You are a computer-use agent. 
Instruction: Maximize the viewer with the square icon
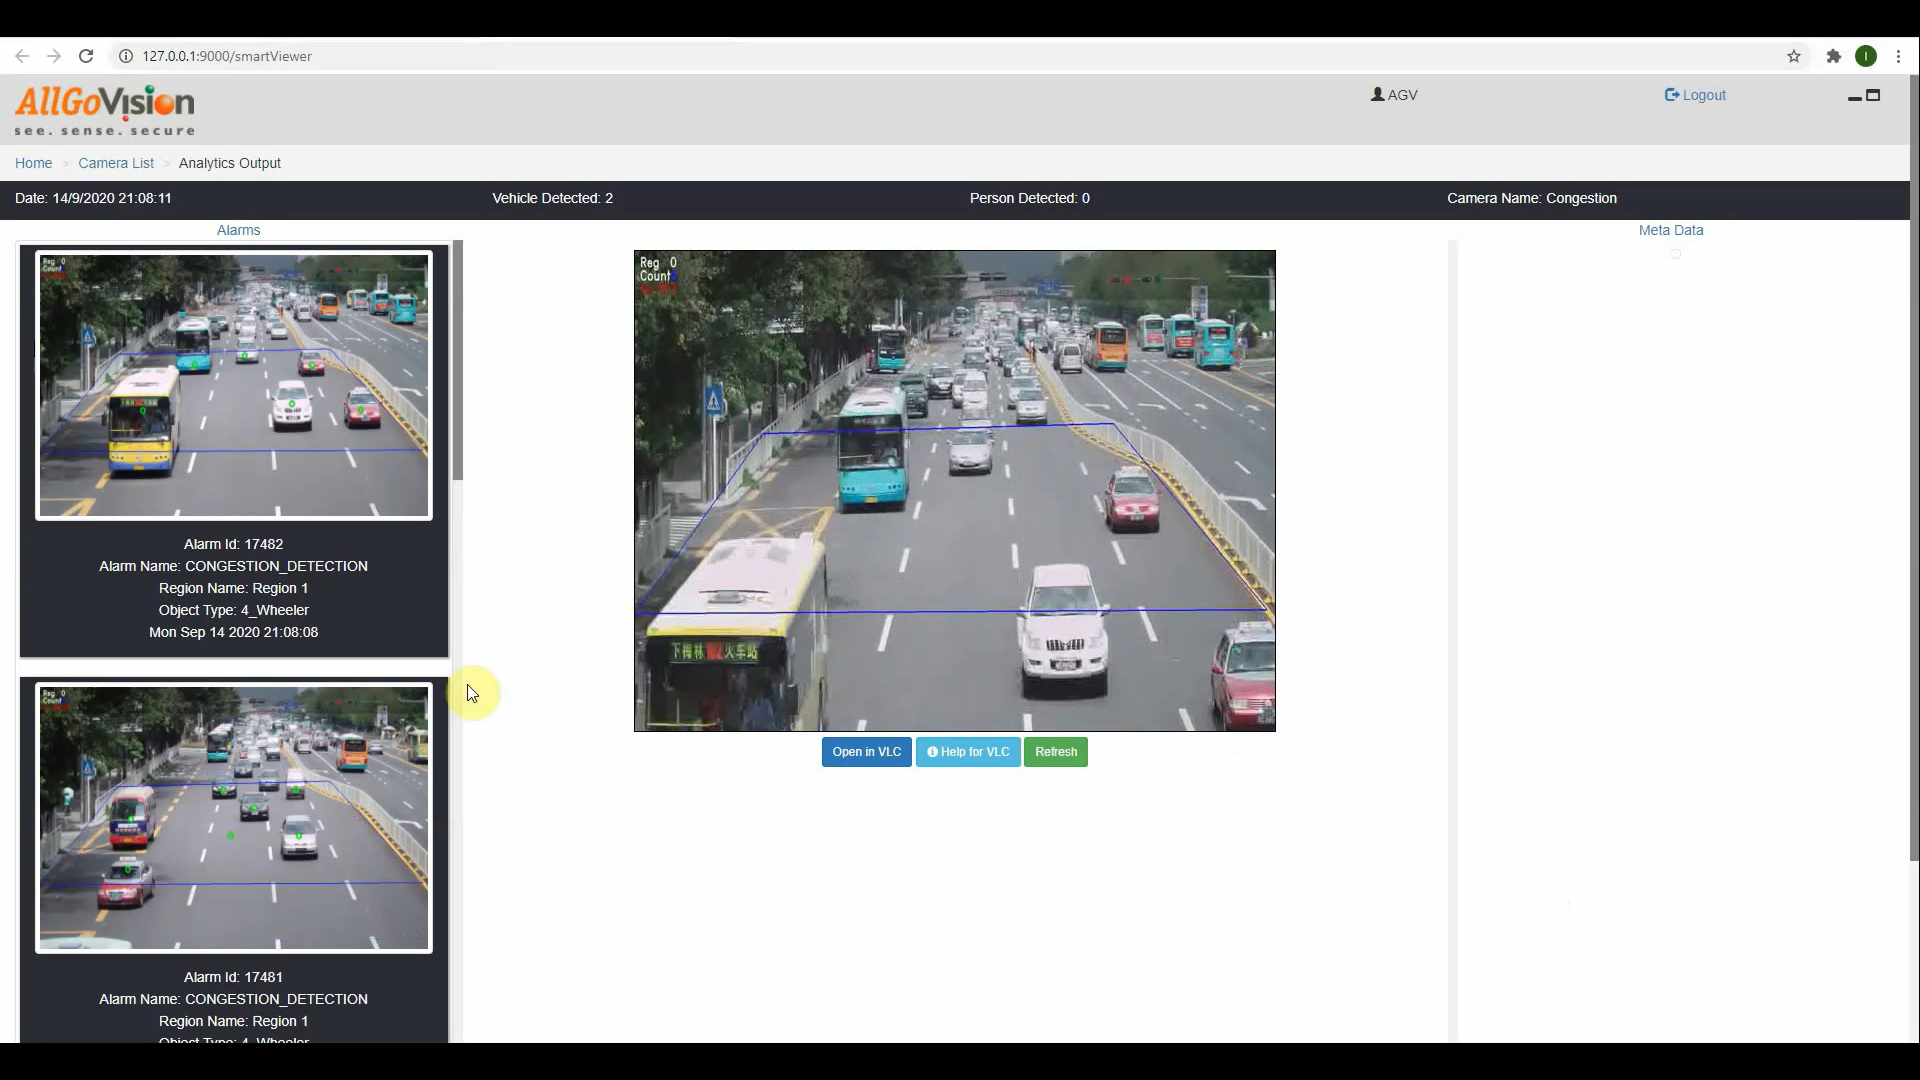coord(1874,95)
